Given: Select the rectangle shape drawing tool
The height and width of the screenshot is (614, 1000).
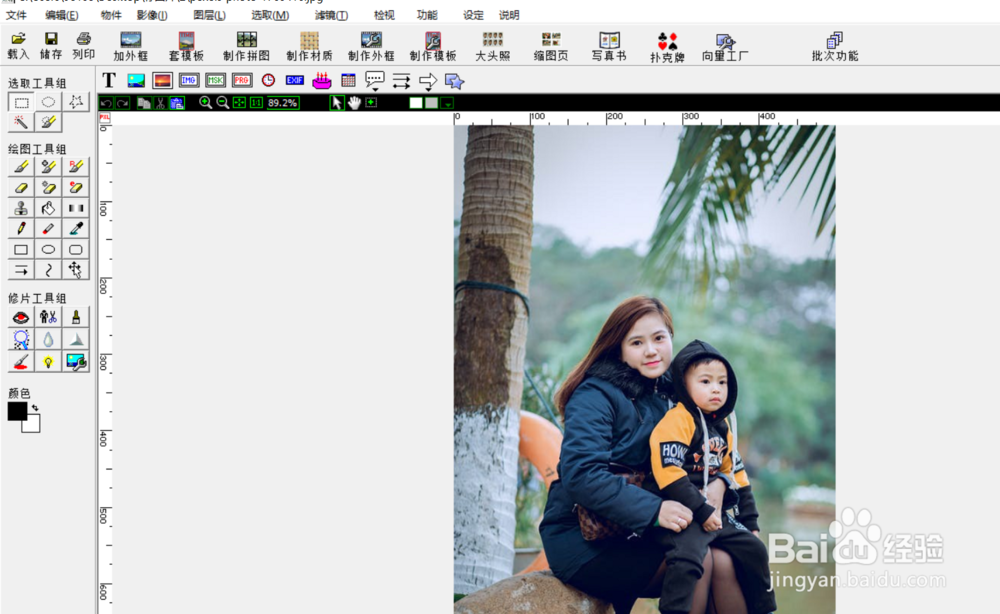Looking at the screenshot, I should [21, 249].
